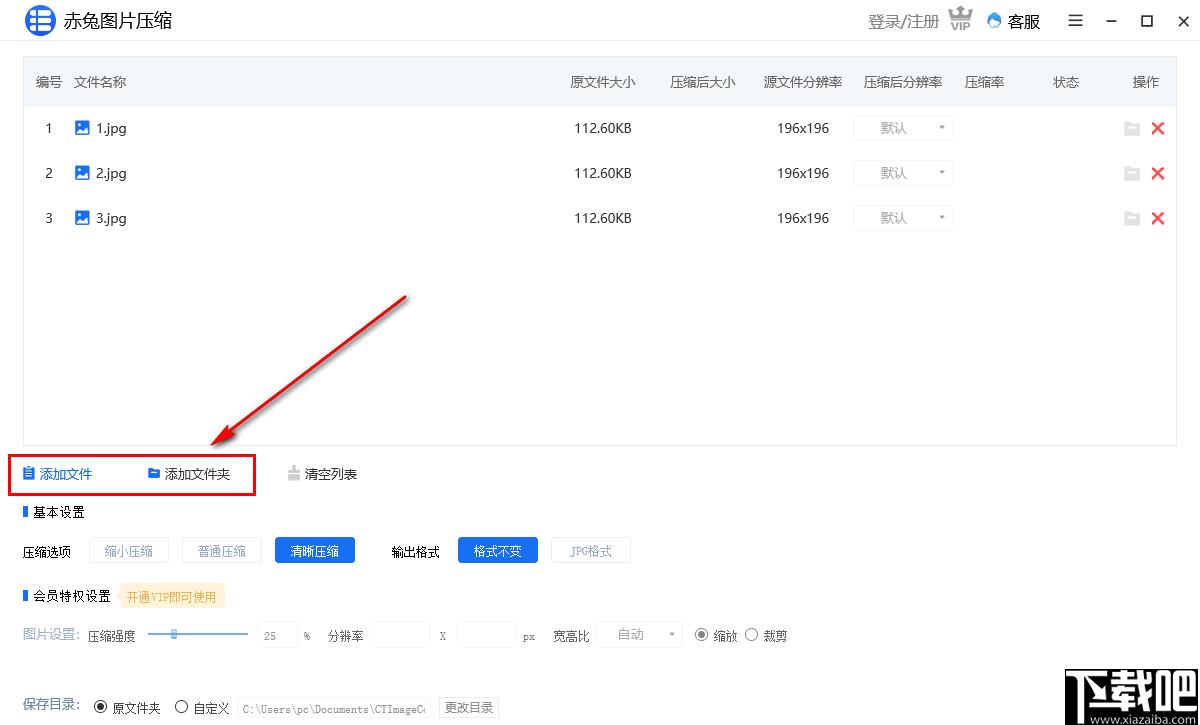
Task: Click the image icon beside 2.jpg
Action: pyautogui.click(x=82, y=173)
